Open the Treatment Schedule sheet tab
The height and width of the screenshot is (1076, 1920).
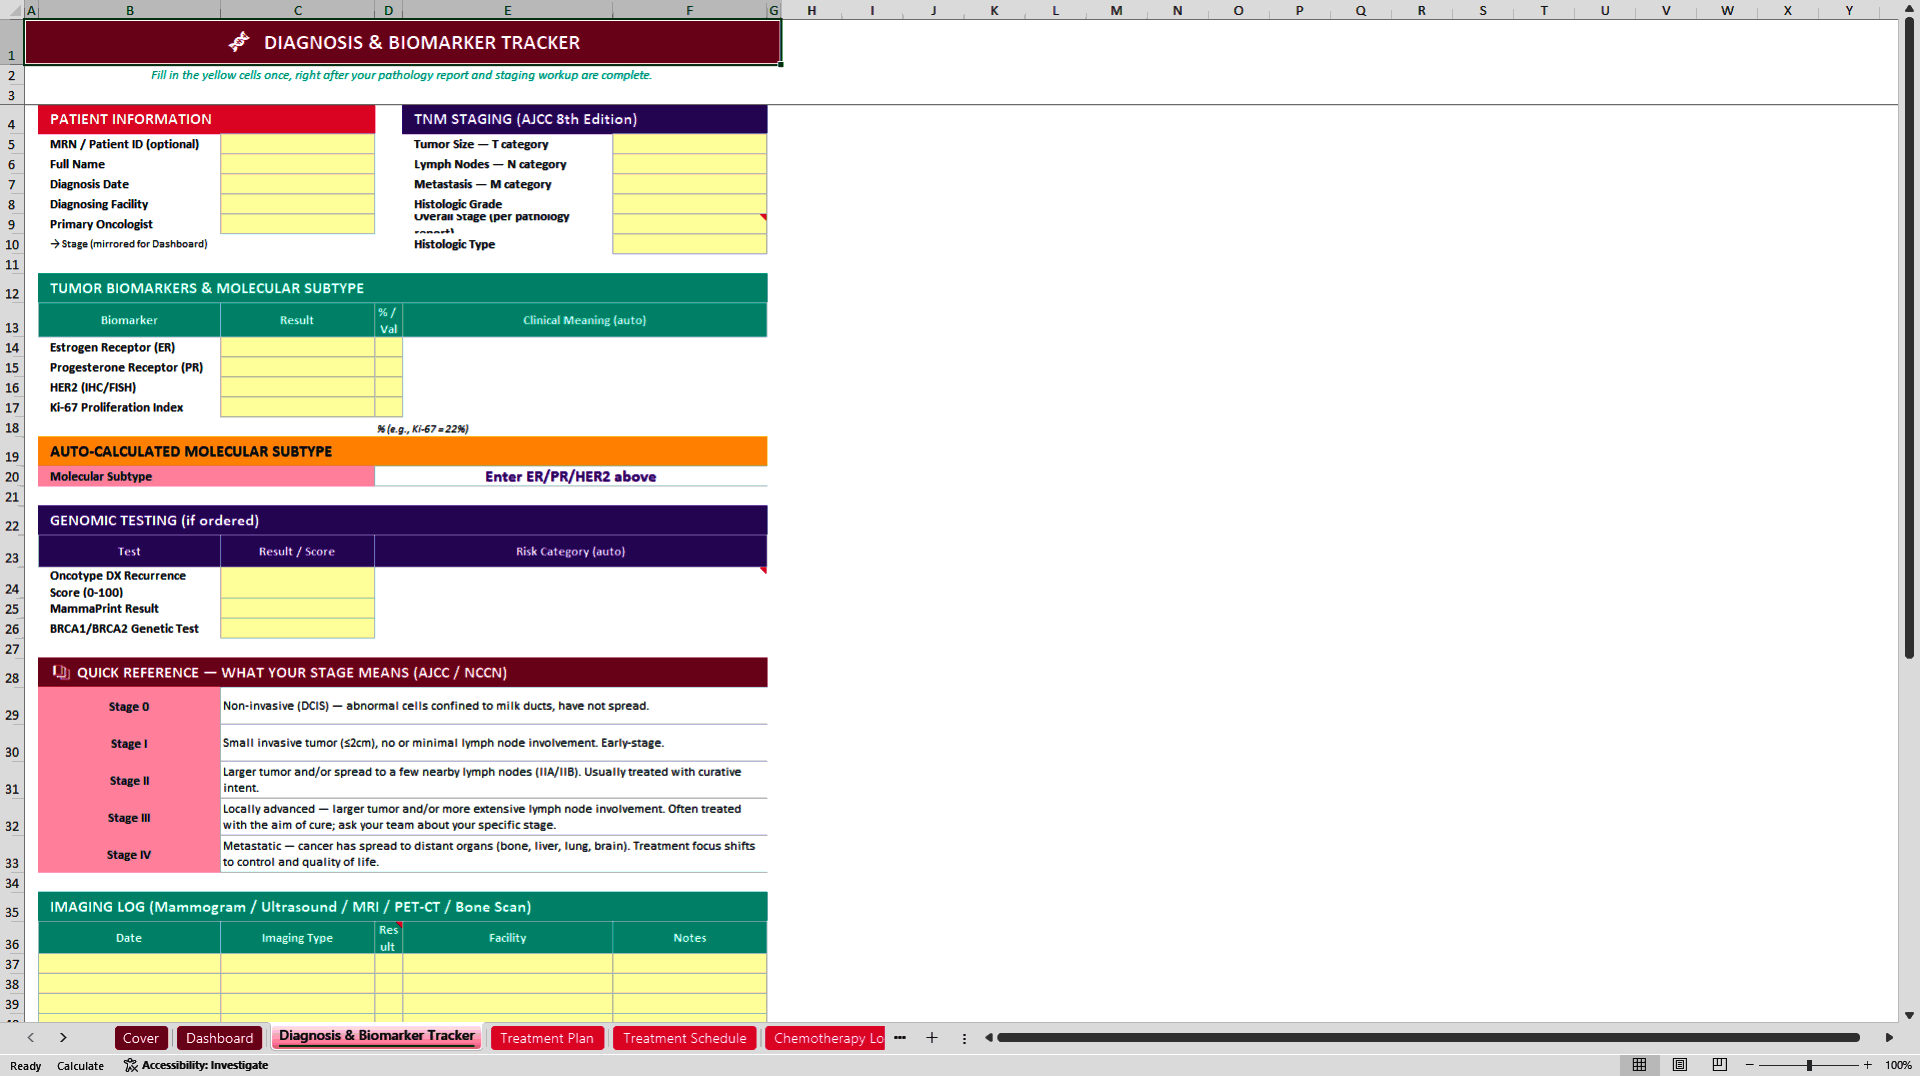pyautogui.click(x=685, y=1038)
